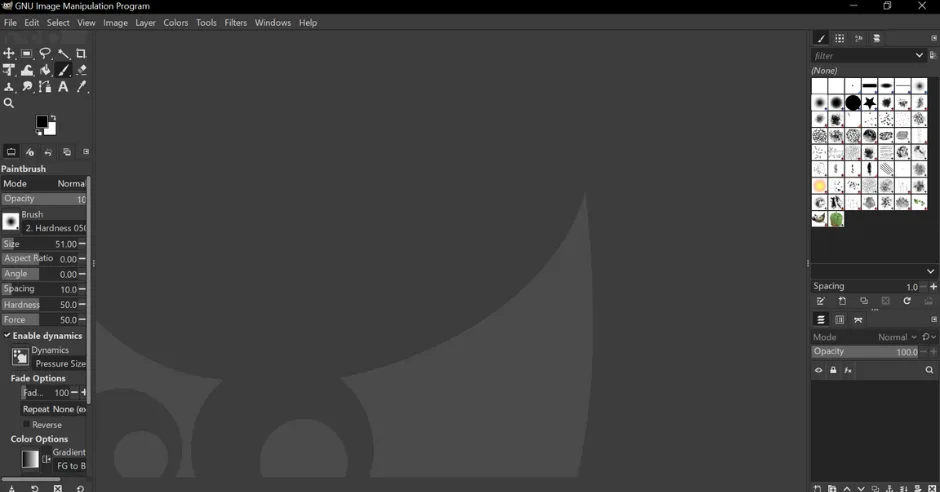Switch to the Brushes tab
Image resolution: width=940 pixels, height=492 pixels.
821,38
